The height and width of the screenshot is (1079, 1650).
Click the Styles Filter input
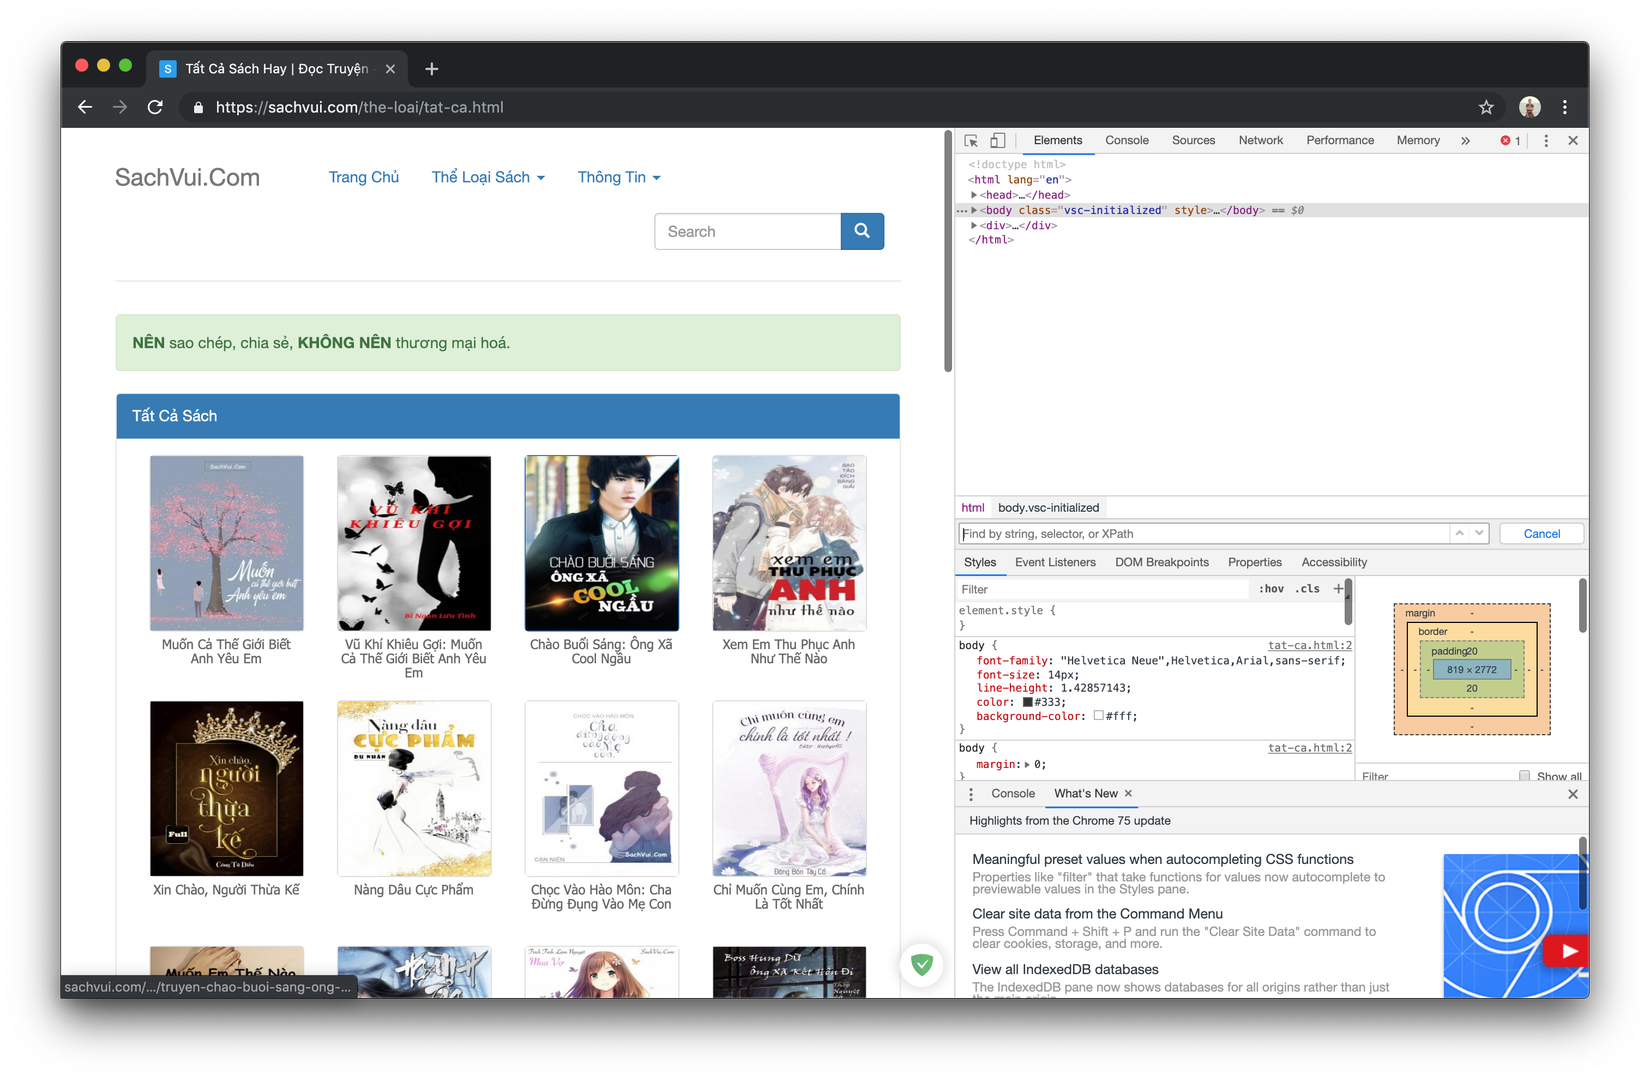[1103, 589]
